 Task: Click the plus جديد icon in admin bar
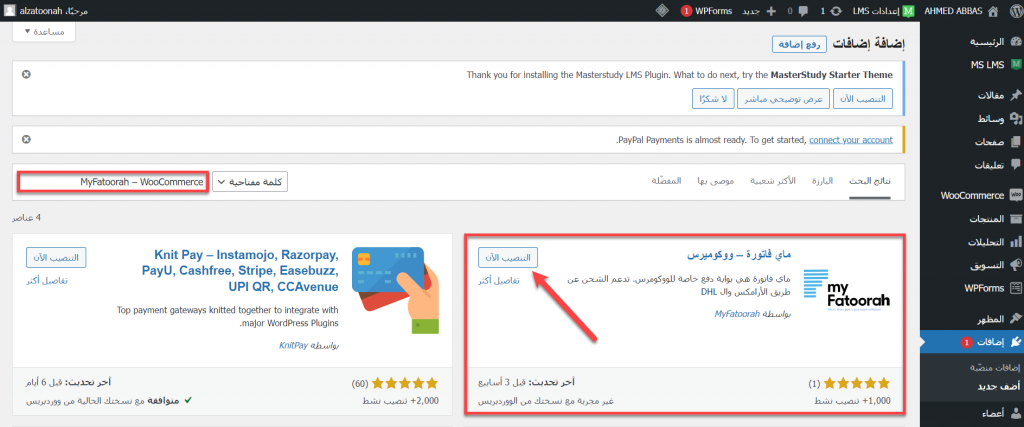[x=771, y=10]
